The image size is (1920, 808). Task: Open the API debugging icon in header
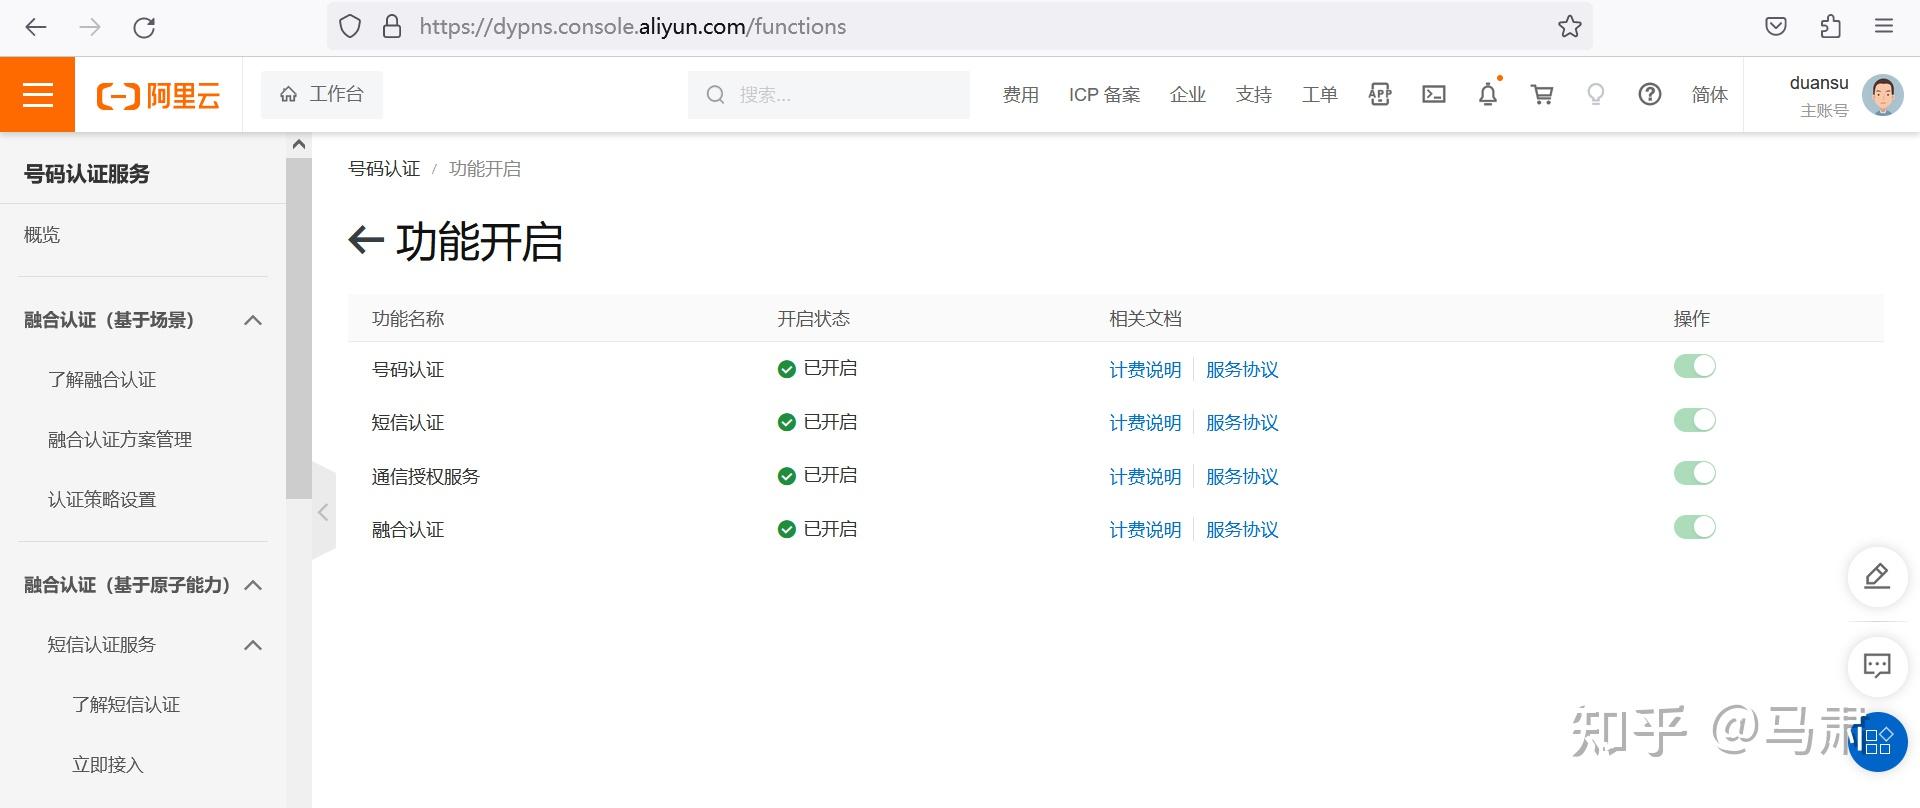click(1380, 95)
